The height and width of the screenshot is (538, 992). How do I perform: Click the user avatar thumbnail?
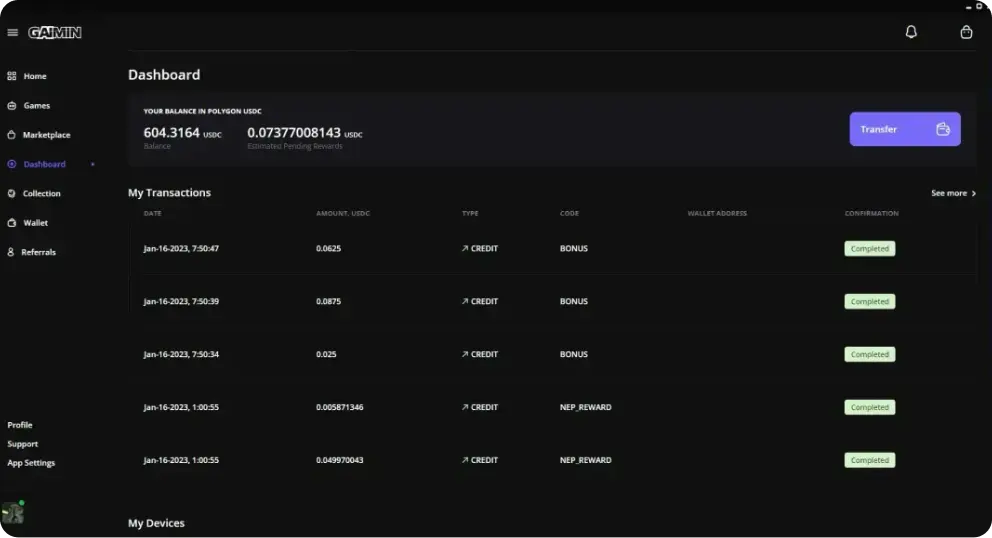tap(13, 513)
